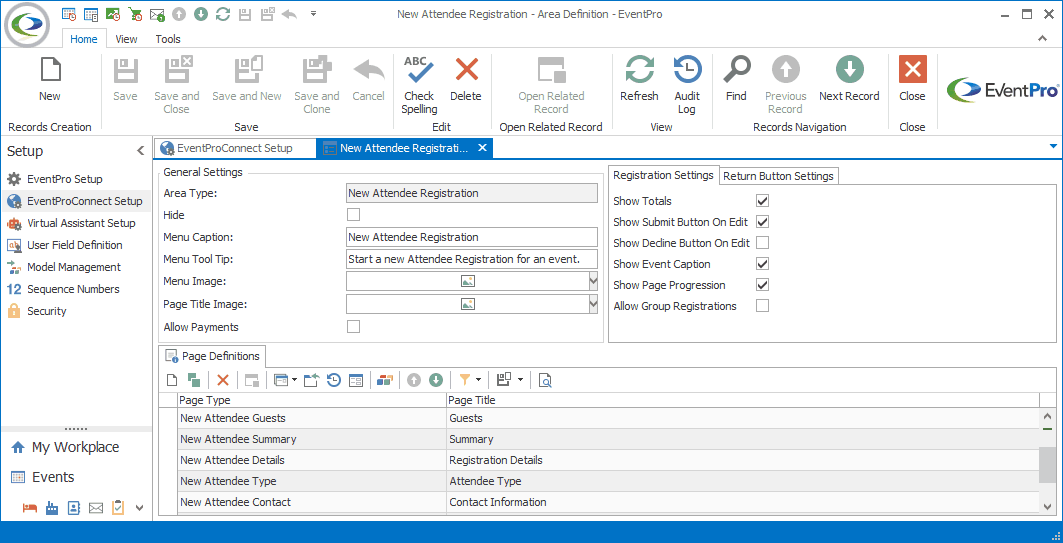Select the Registration Settings tab

point(663,175)
